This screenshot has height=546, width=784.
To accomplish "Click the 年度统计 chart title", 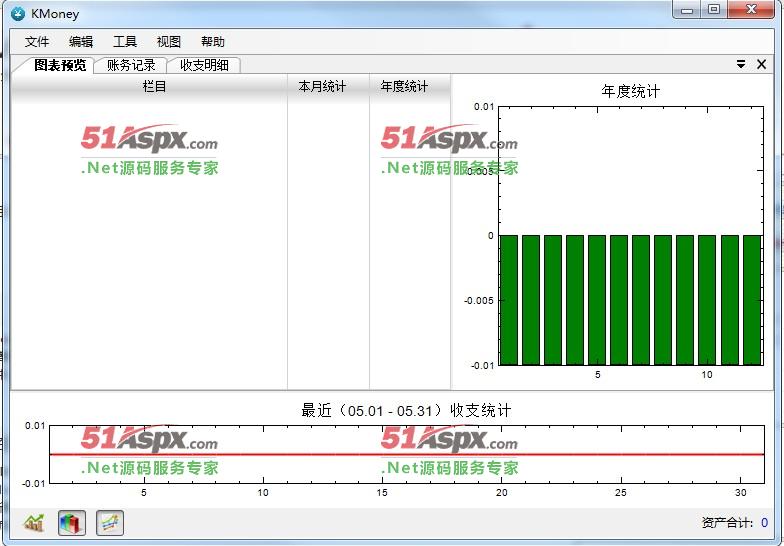I will tap(630, 92).
